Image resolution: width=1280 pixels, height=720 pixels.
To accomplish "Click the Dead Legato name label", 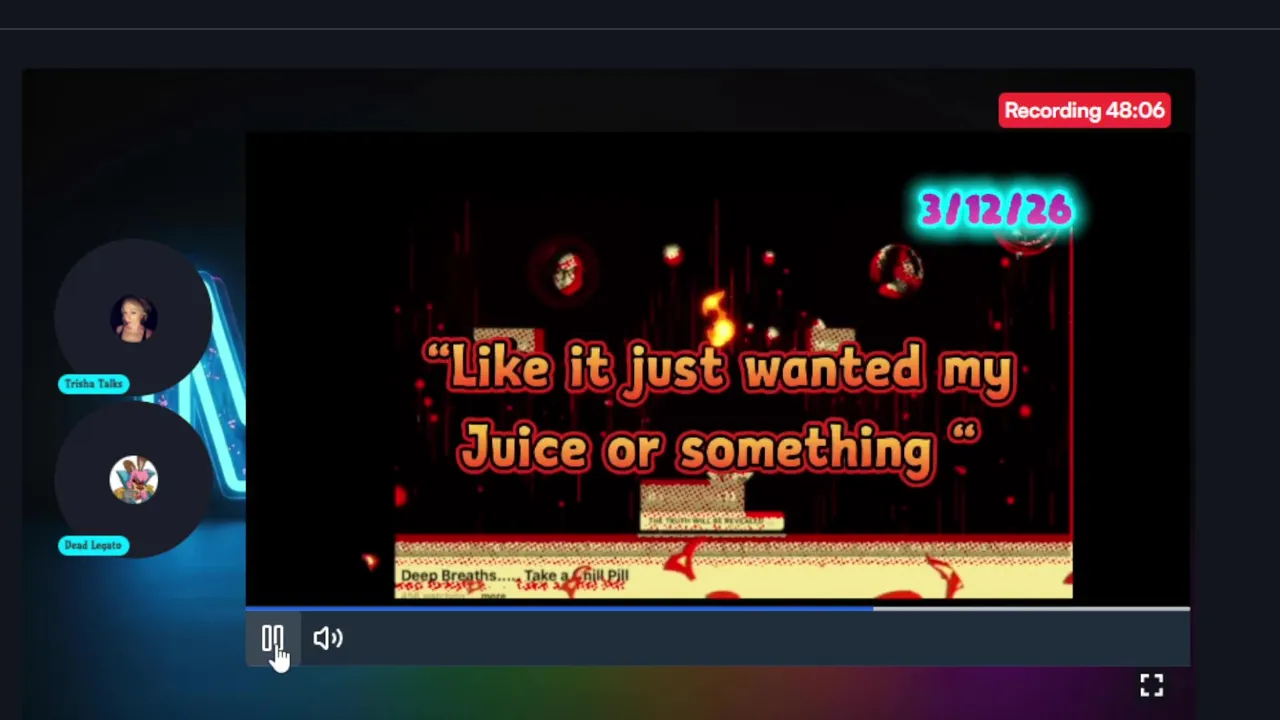I will pyautogui.click(x=93, y=545).
